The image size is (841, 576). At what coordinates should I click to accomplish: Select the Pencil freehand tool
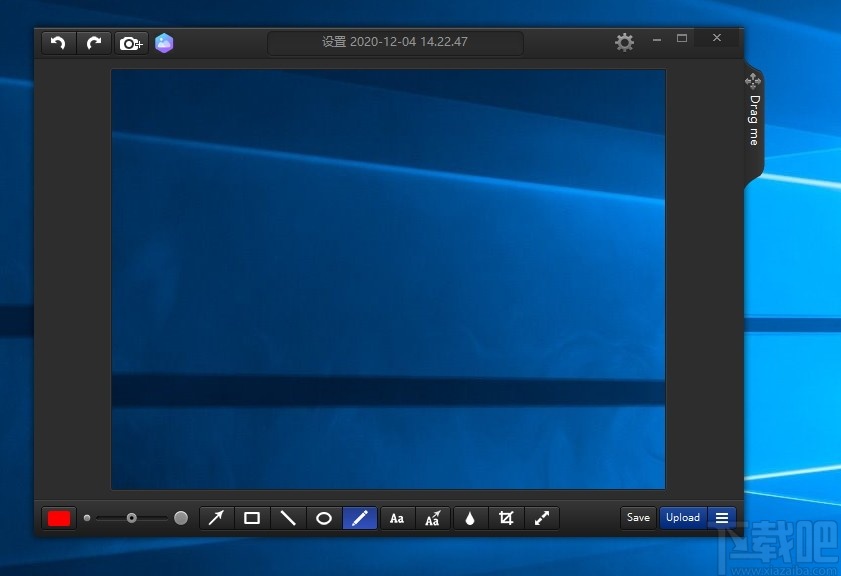[360, 518]
